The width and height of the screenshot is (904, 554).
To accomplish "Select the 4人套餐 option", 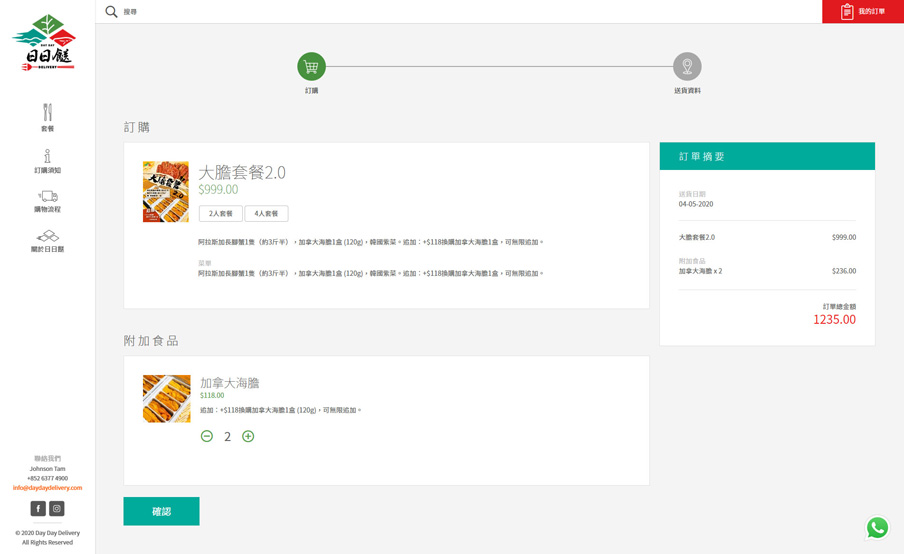I will pyautogui.click(x=266, y=214).
